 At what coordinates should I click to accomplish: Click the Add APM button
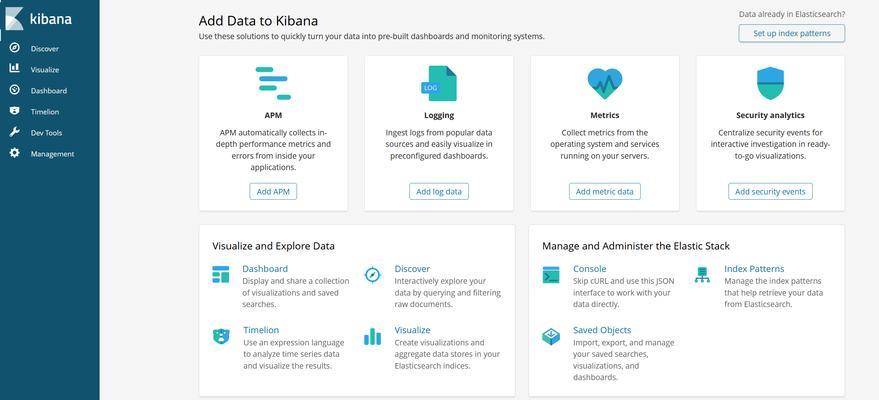[x=273, y=192]
